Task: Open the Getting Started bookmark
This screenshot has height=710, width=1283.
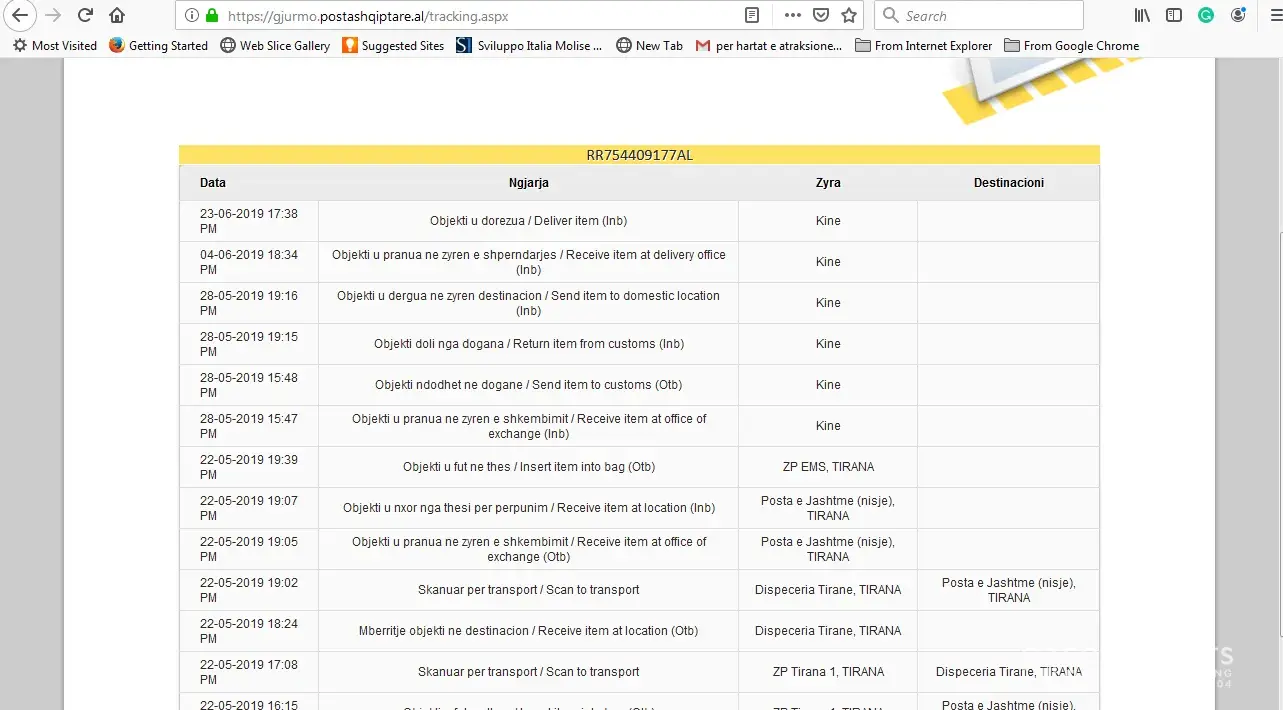Action: (158, 45)
